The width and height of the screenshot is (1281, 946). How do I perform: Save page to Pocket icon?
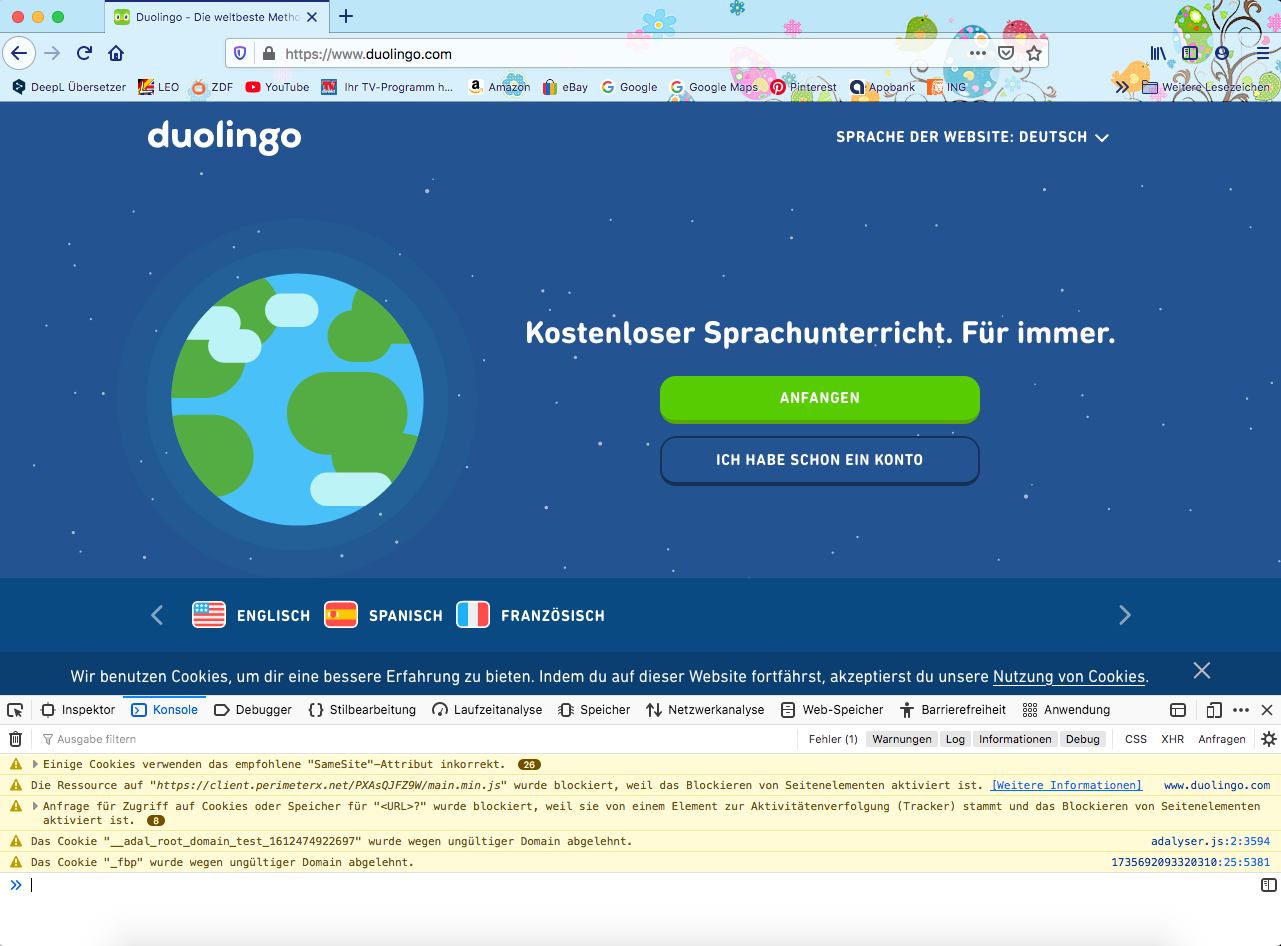pos(1006,53)
